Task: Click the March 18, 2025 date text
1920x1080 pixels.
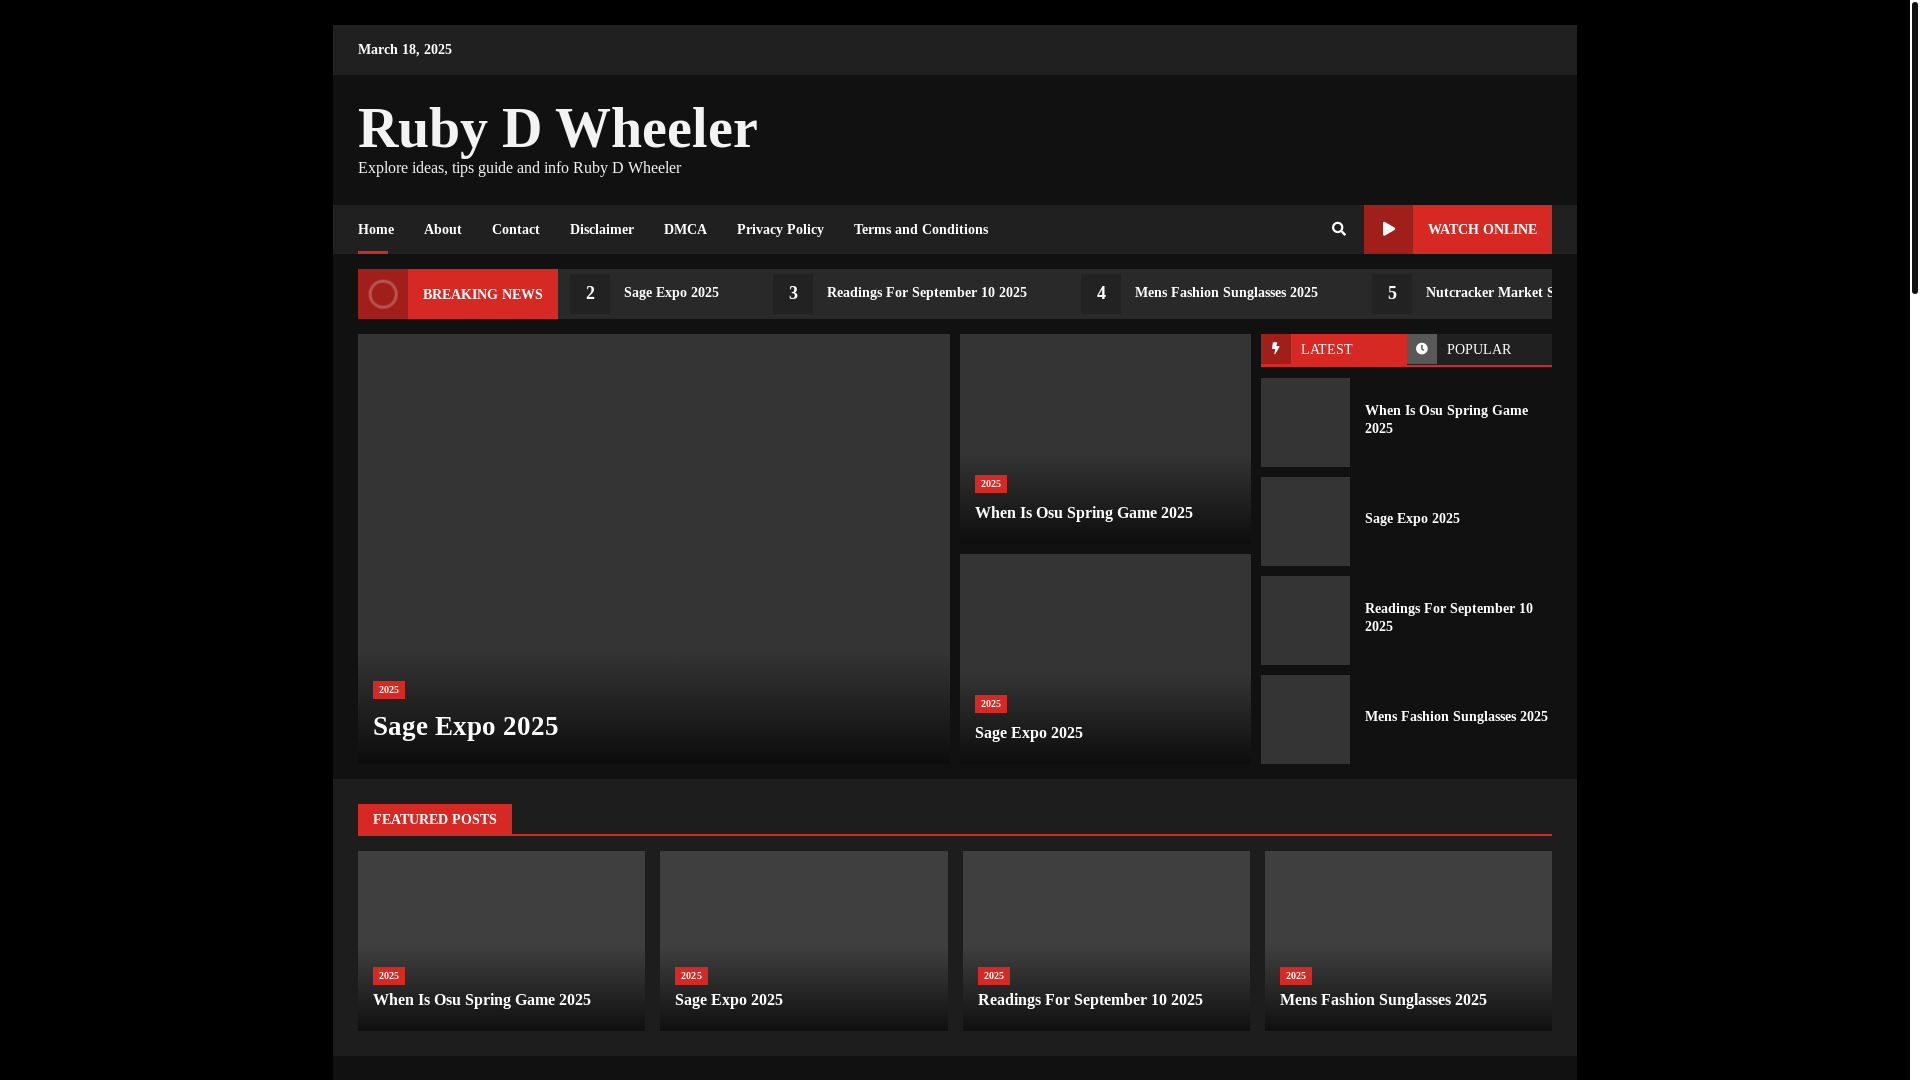Action: (x=405, y=50)
